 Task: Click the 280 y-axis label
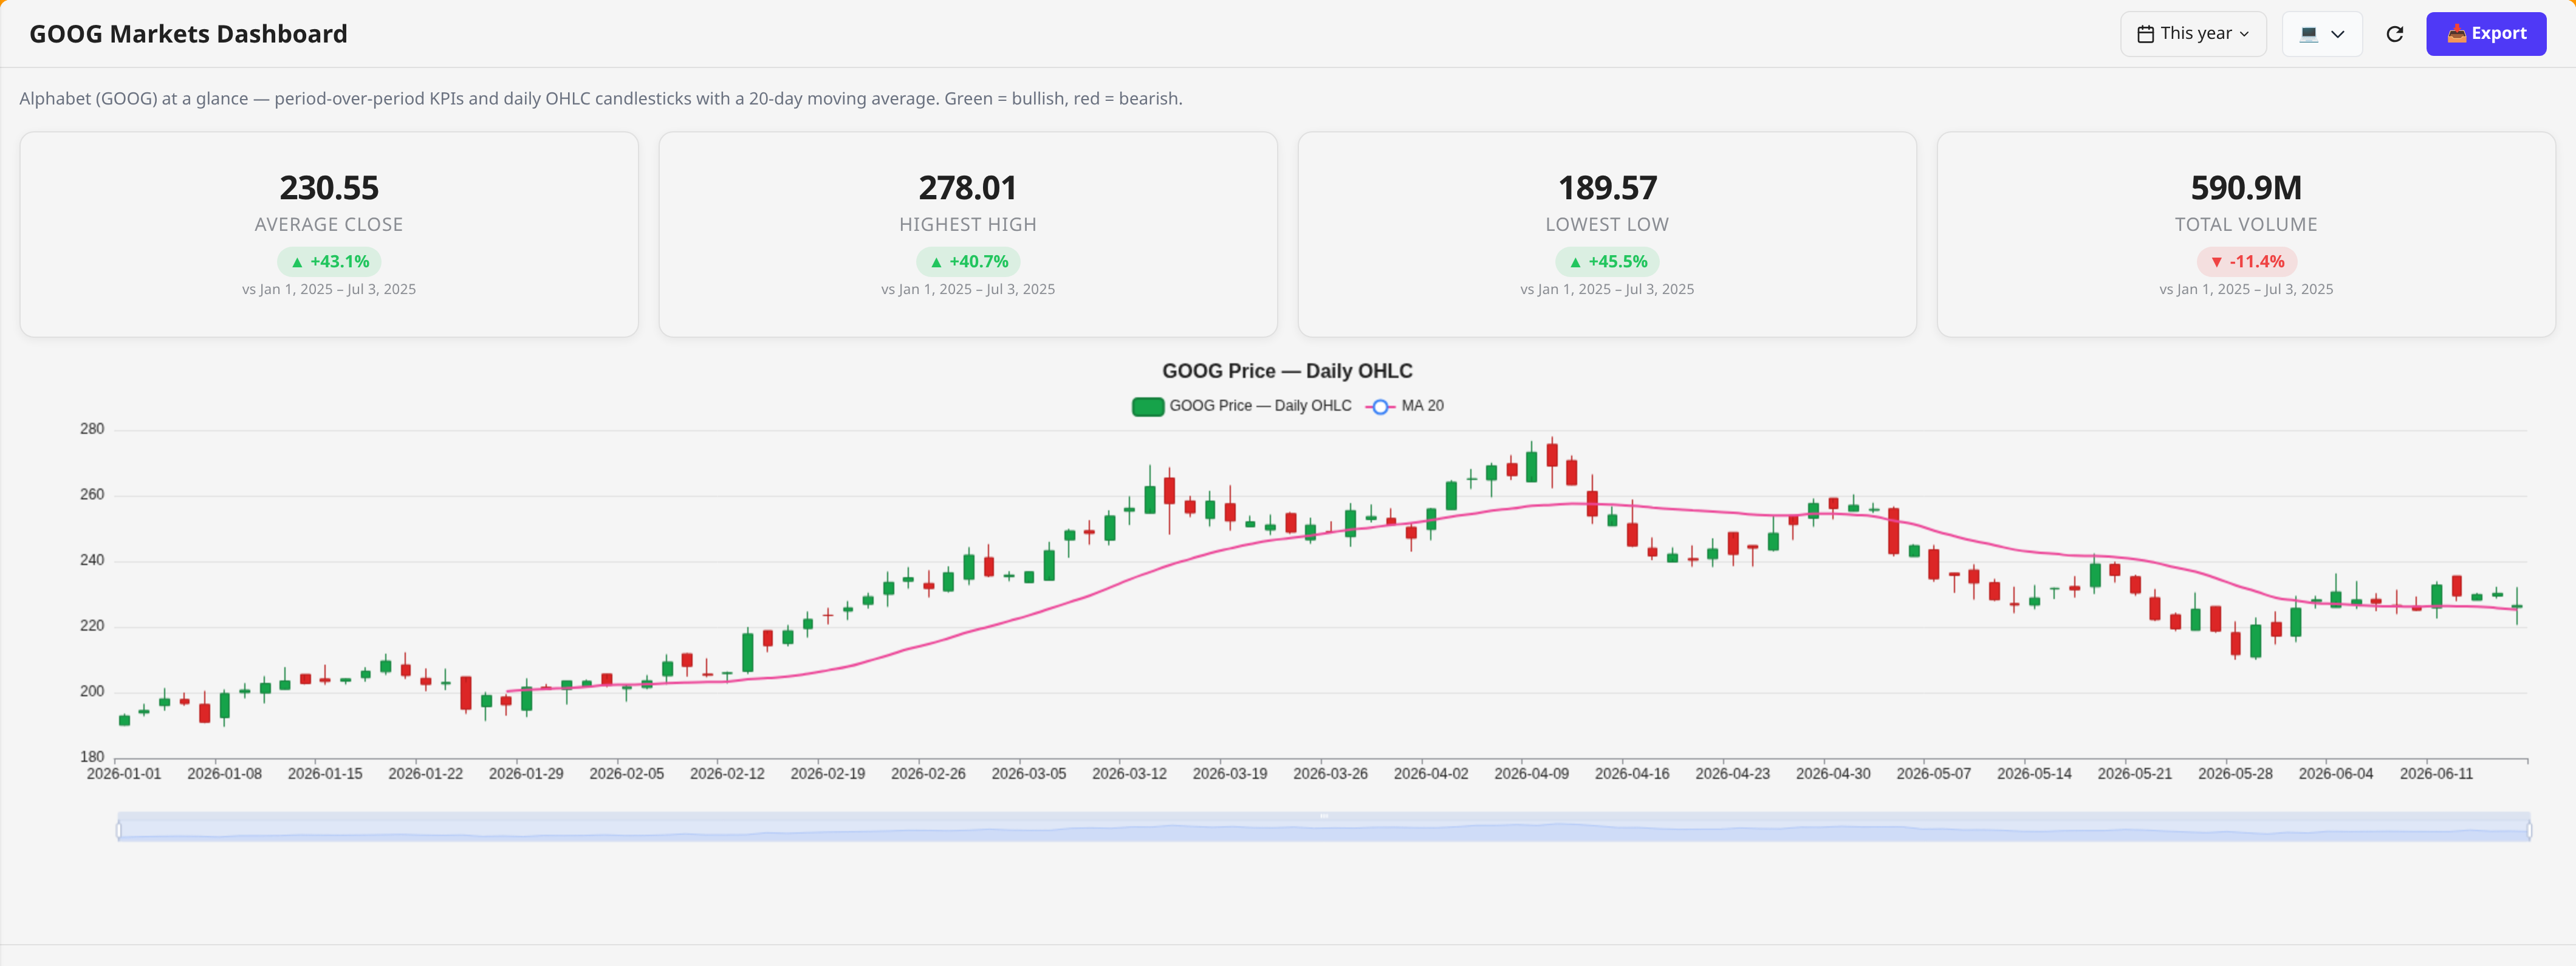pos(92,429)
